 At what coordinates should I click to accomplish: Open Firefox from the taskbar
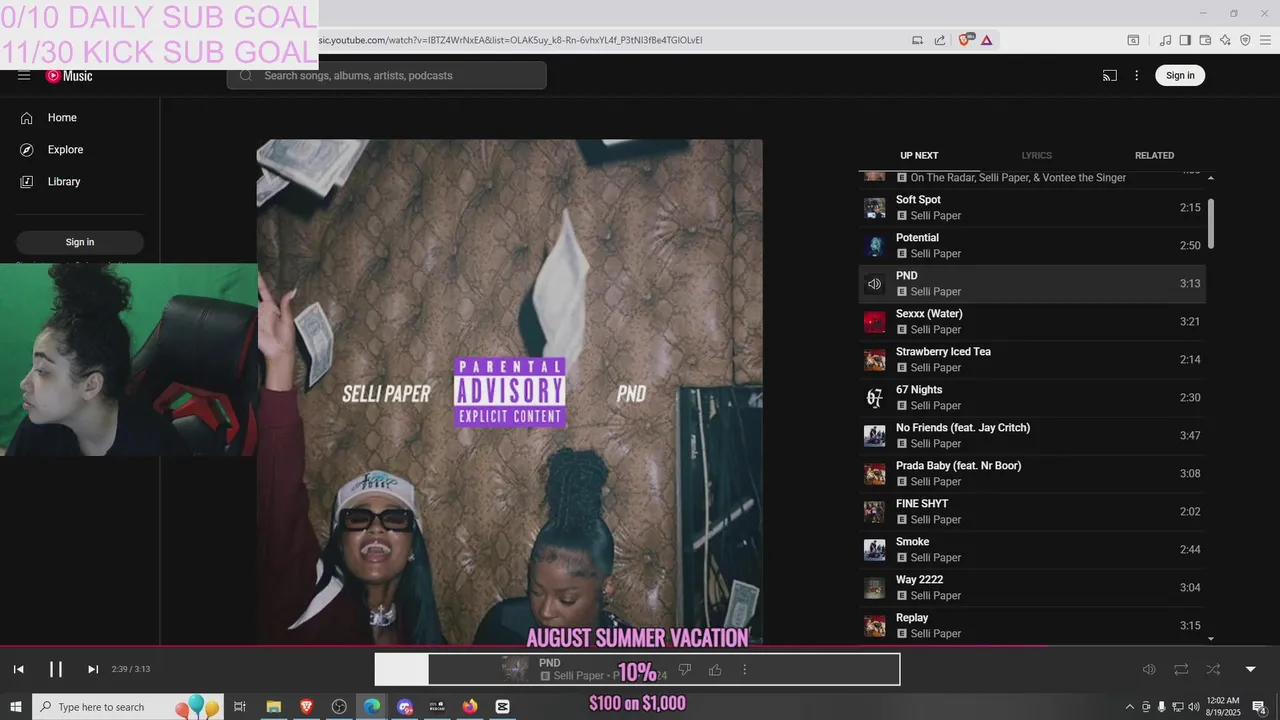click(470, 707)
